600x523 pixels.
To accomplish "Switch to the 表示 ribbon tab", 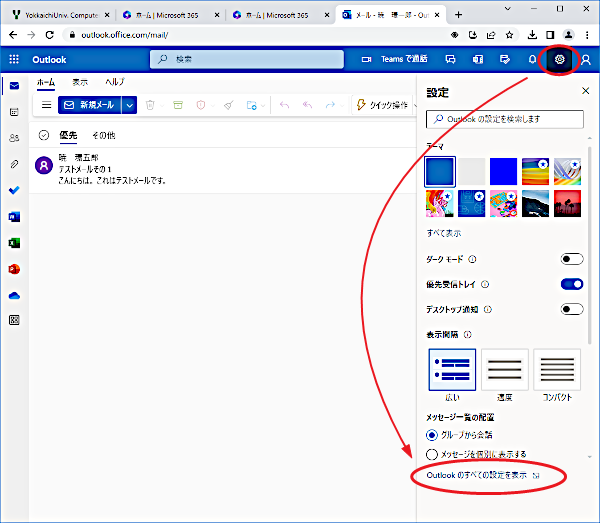I will (80, 82).
